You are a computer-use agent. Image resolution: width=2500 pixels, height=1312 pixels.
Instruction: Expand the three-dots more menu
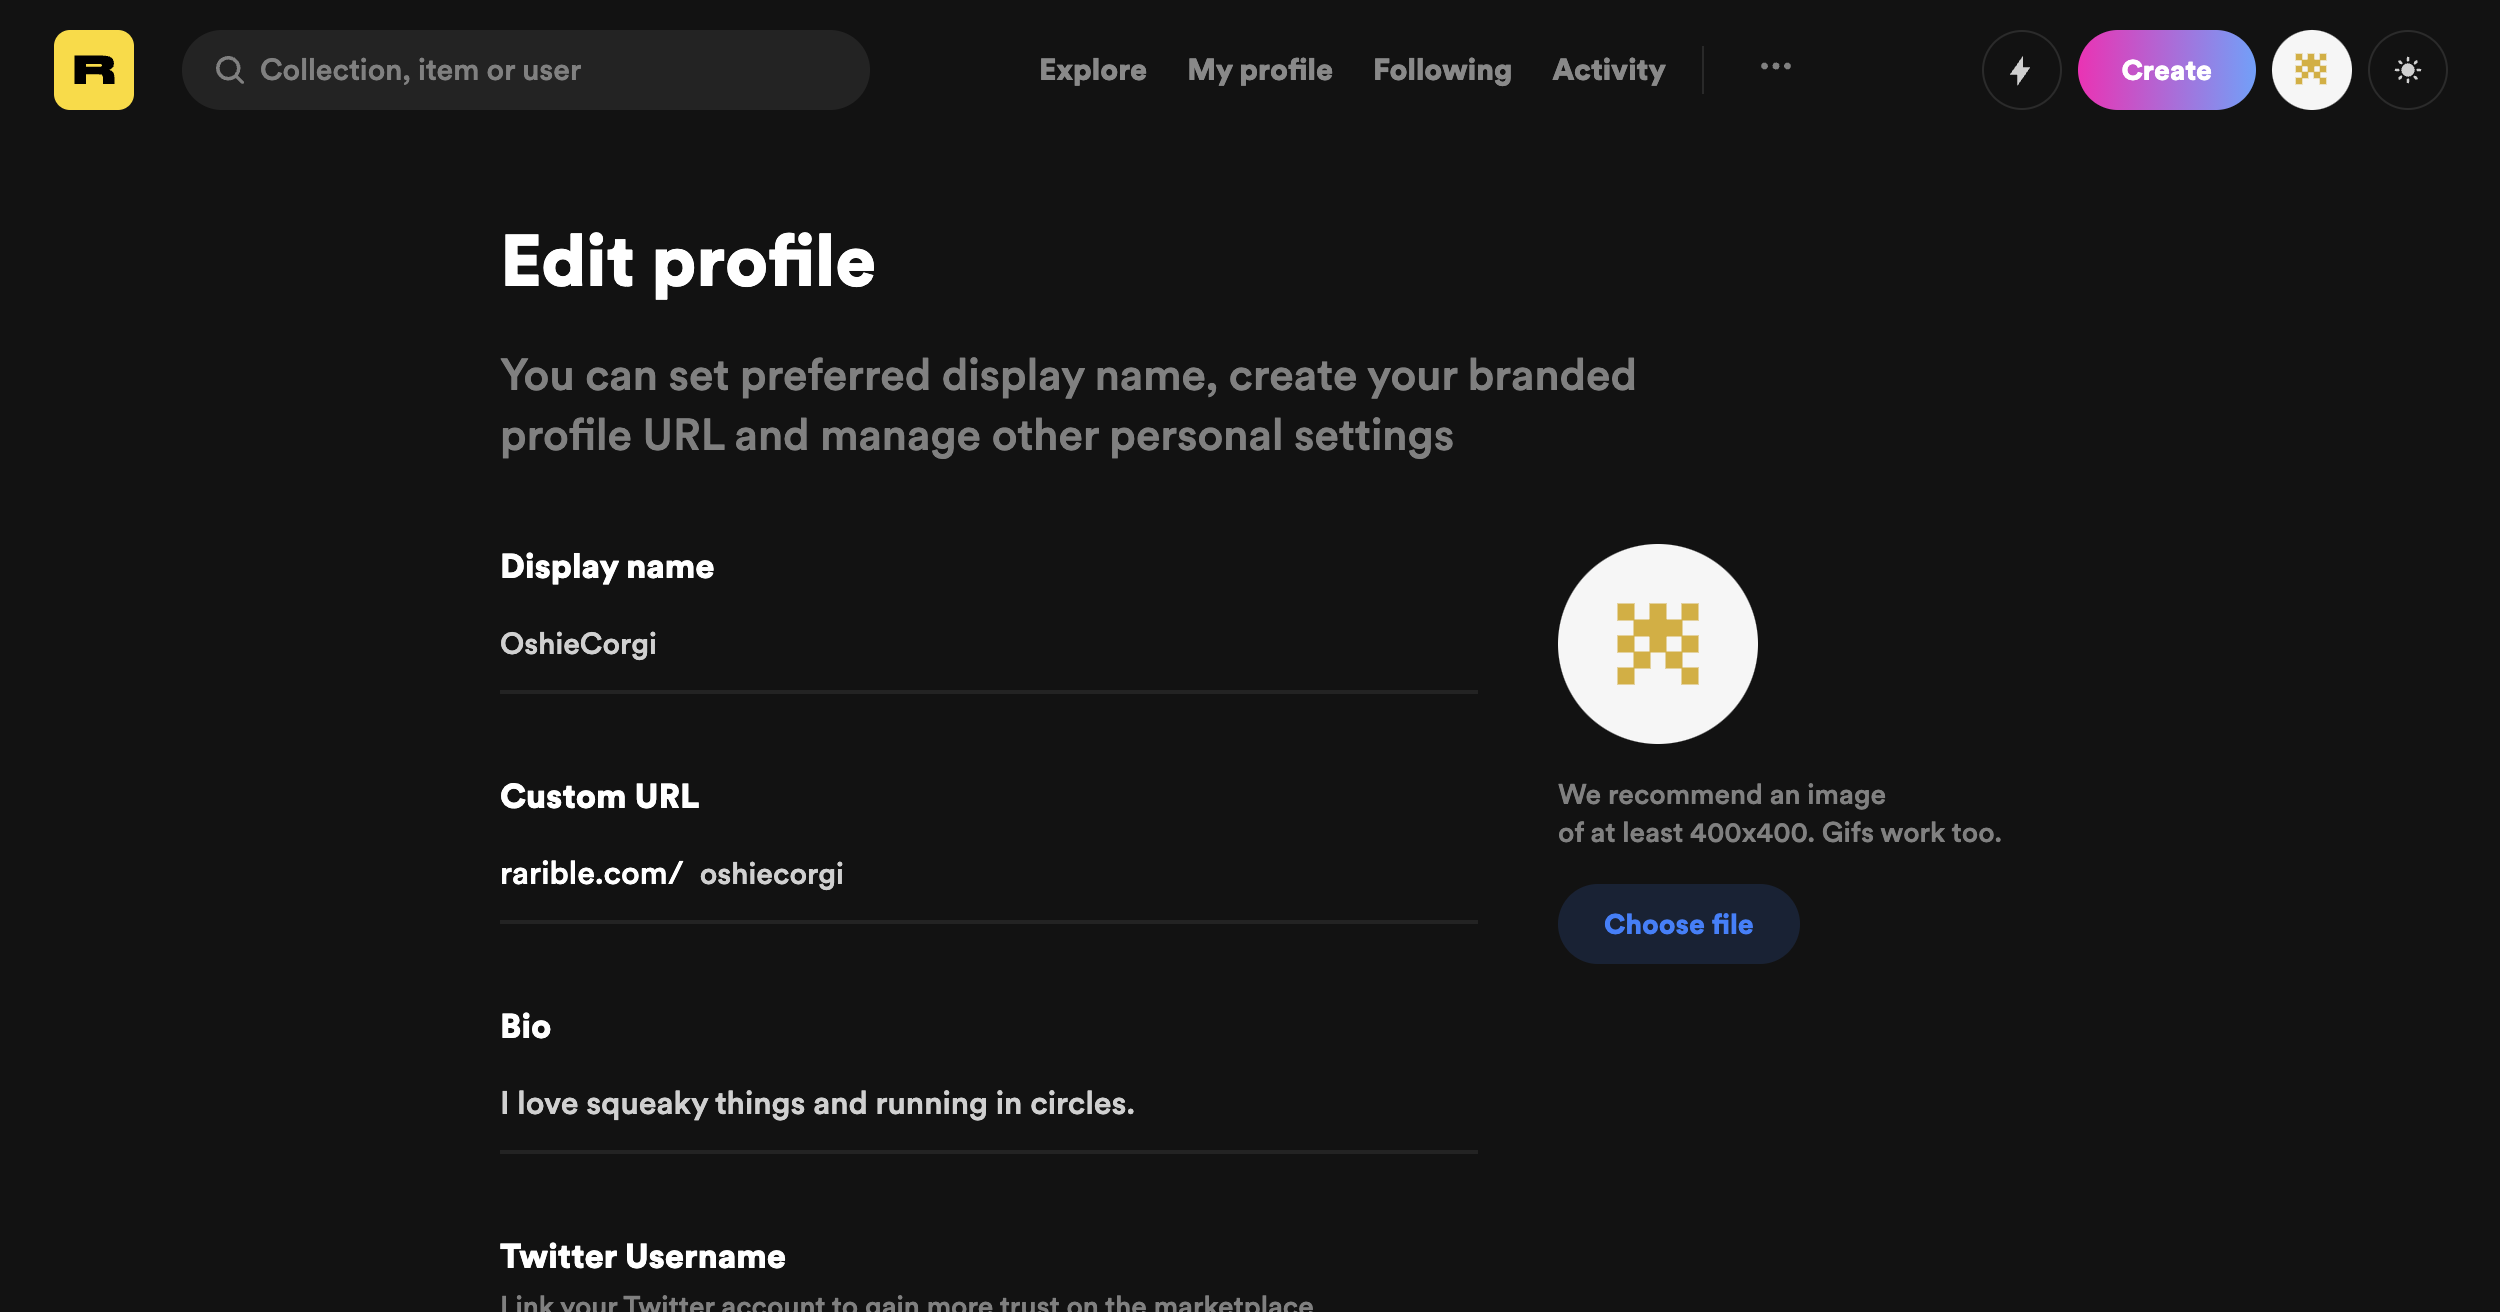click(1775, 66)
